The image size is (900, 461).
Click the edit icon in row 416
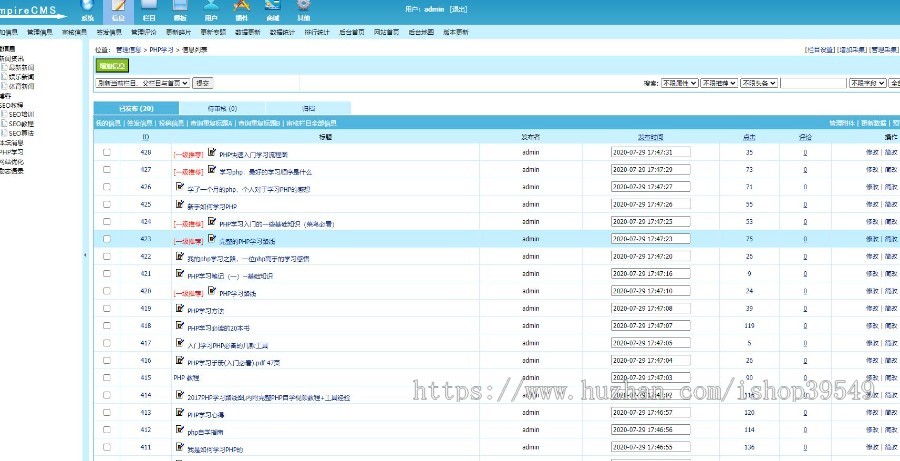(180, 360)
